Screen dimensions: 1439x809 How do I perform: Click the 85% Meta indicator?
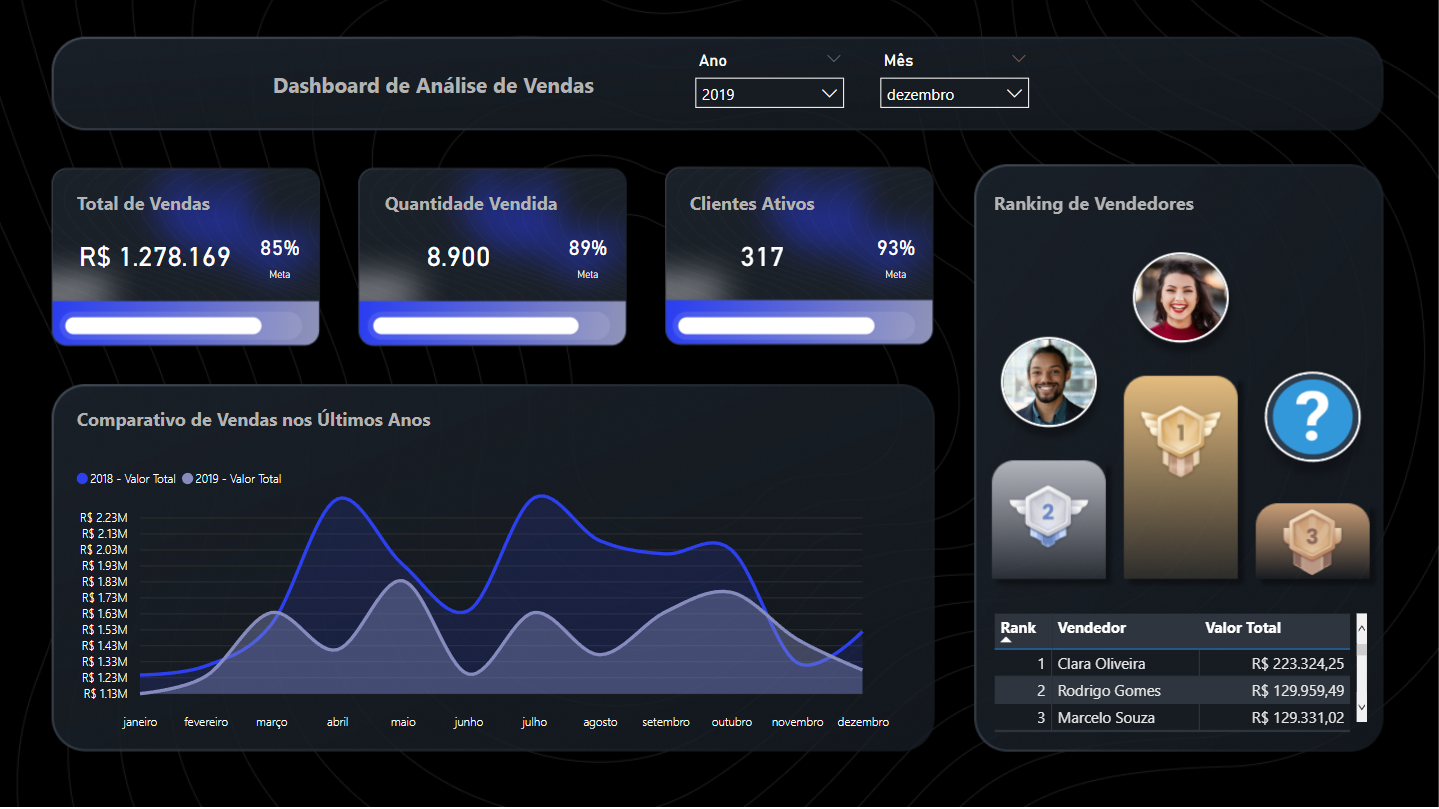[280, 257]
